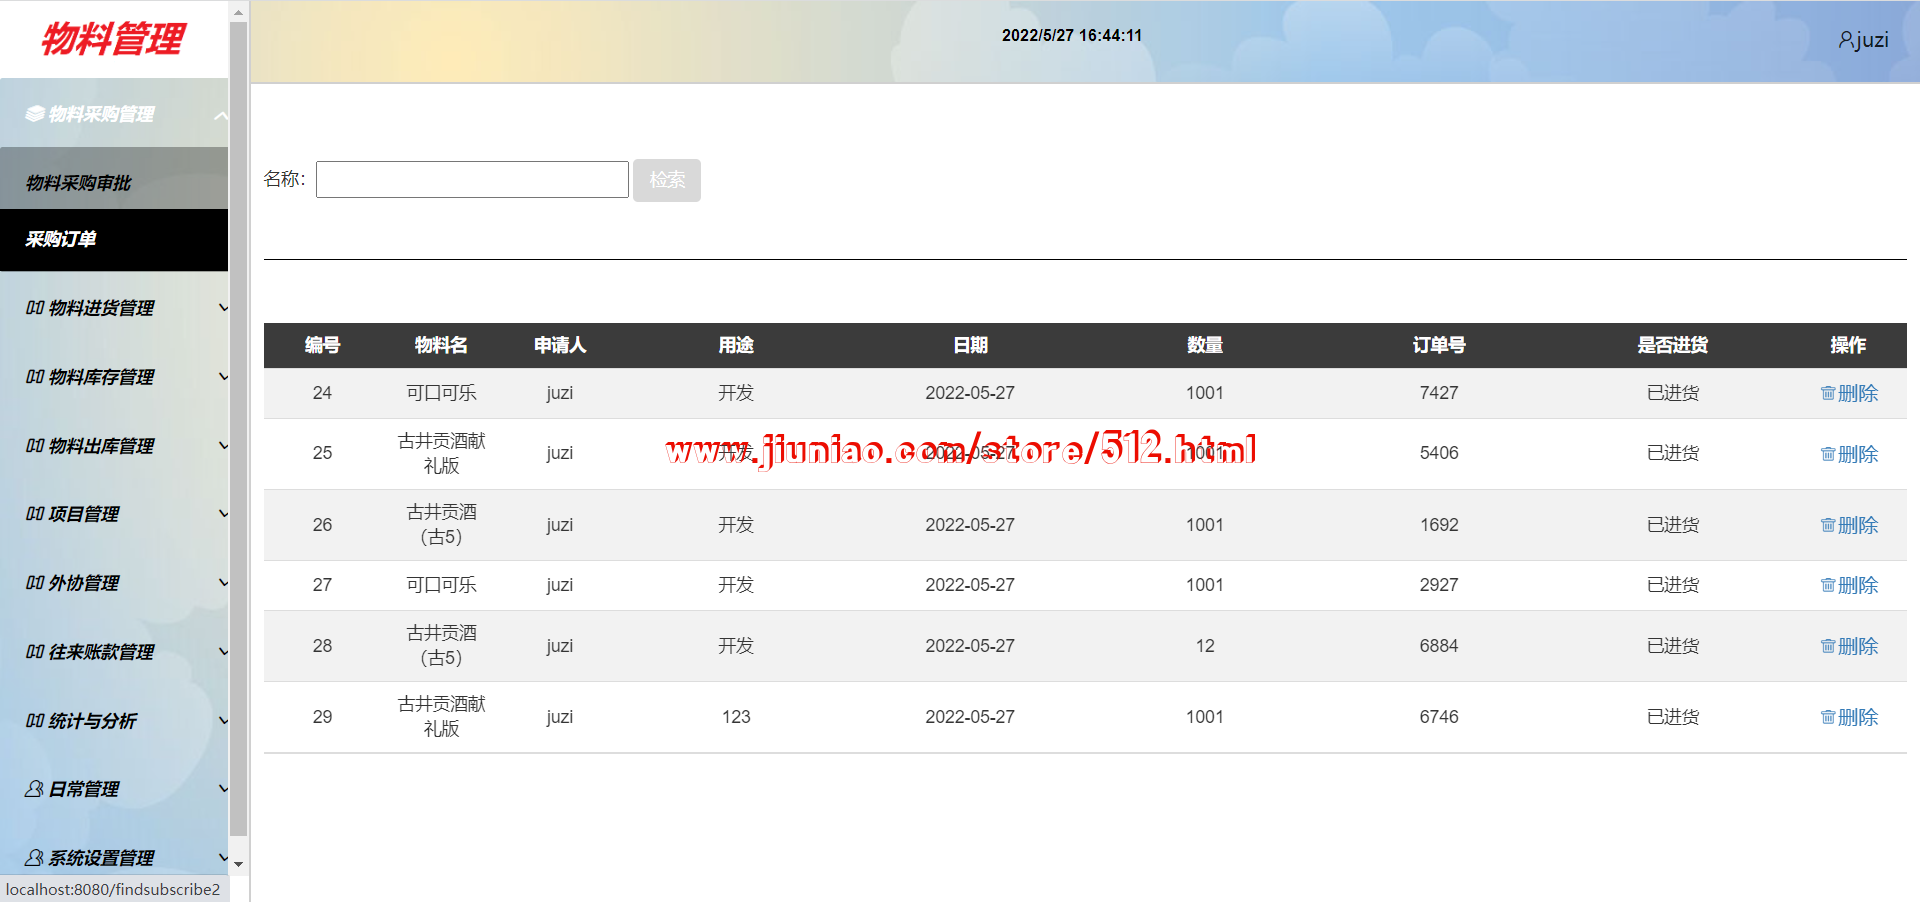
Task: Click the person icon beside 日常管理
Action: (35, 789)
